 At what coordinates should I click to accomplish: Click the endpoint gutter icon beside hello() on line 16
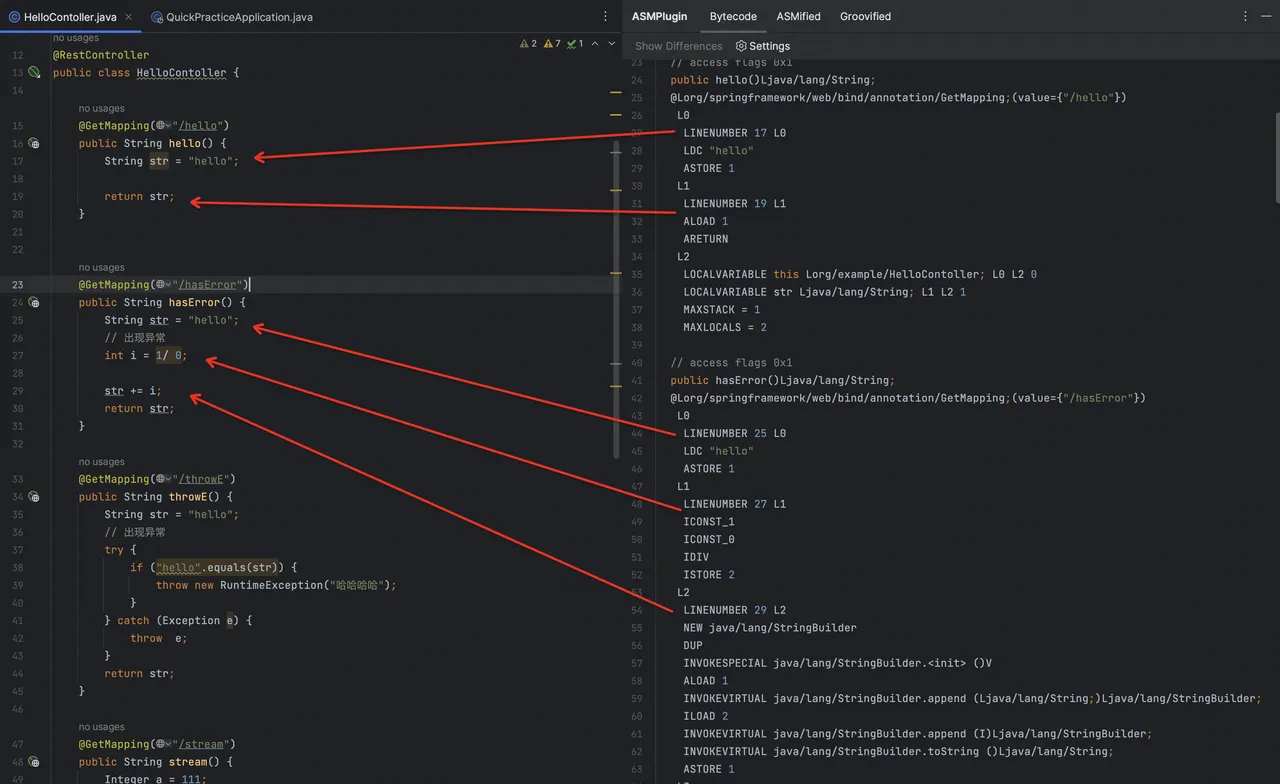tap(34, 143)
